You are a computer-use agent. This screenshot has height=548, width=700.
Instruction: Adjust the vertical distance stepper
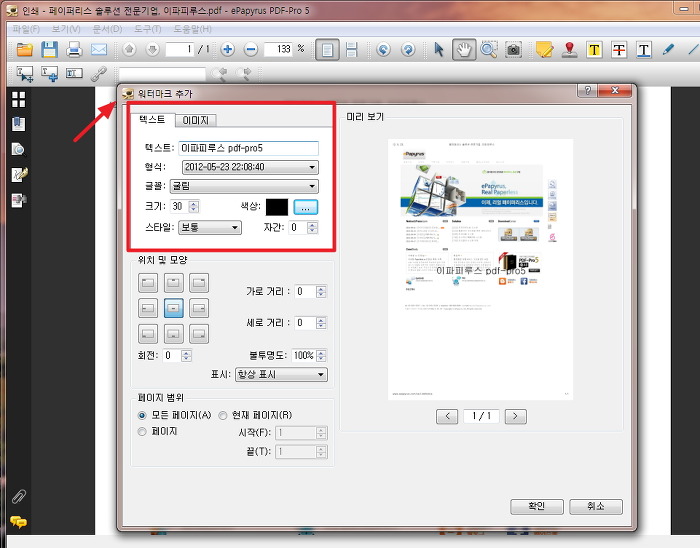point(321,323)
